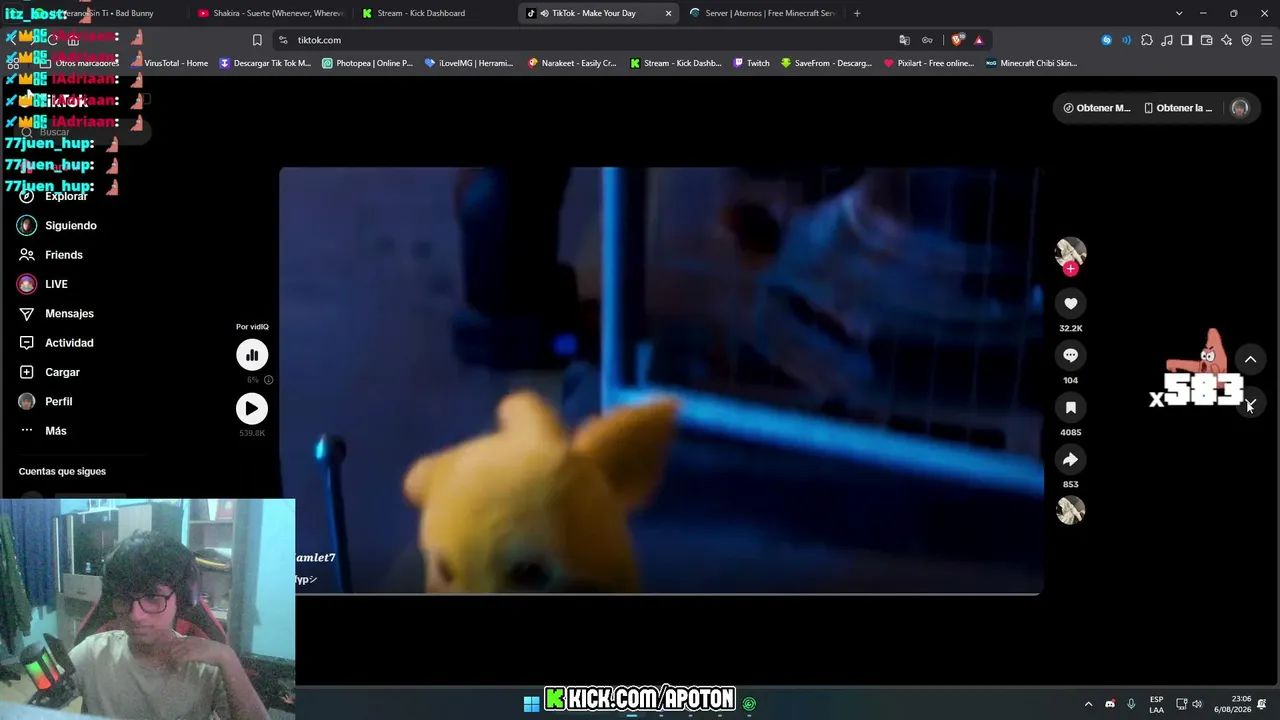Viewport: 1280px width, 720px height.
Task: Show hidden system tray icons
Action: [x=1089, y=704]
